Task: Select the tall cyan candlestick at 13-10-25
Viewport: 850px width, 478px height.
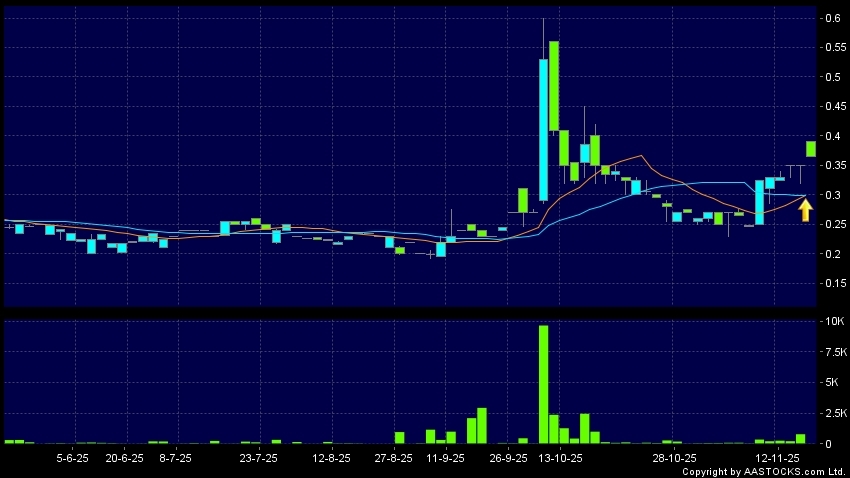Action: click(x=543, y=130)
